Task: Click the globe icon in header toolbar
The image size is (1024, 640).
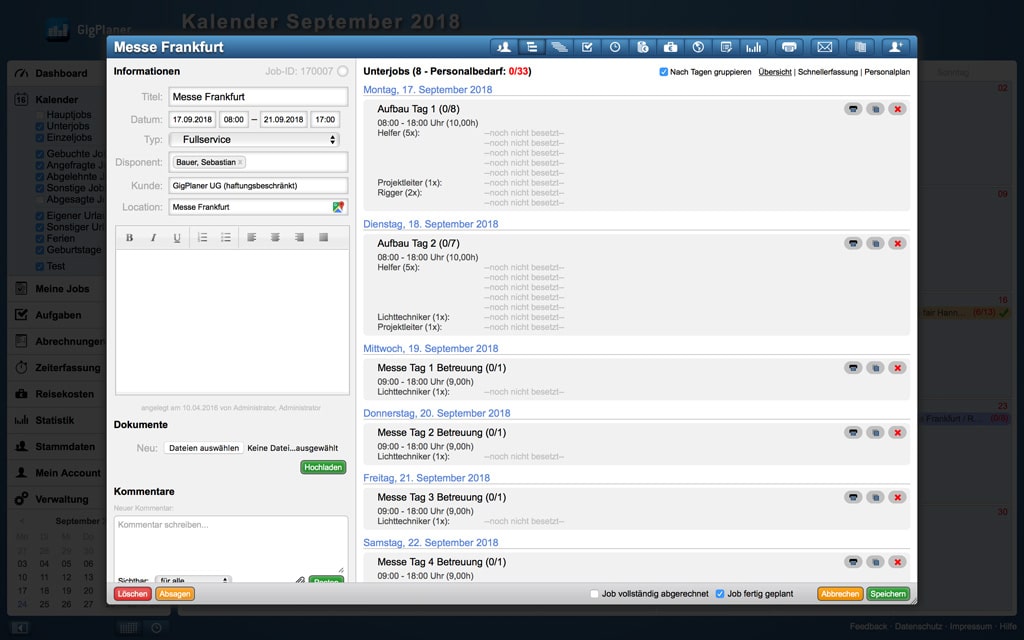Action: pyautogui.click(x=698, y=47)
